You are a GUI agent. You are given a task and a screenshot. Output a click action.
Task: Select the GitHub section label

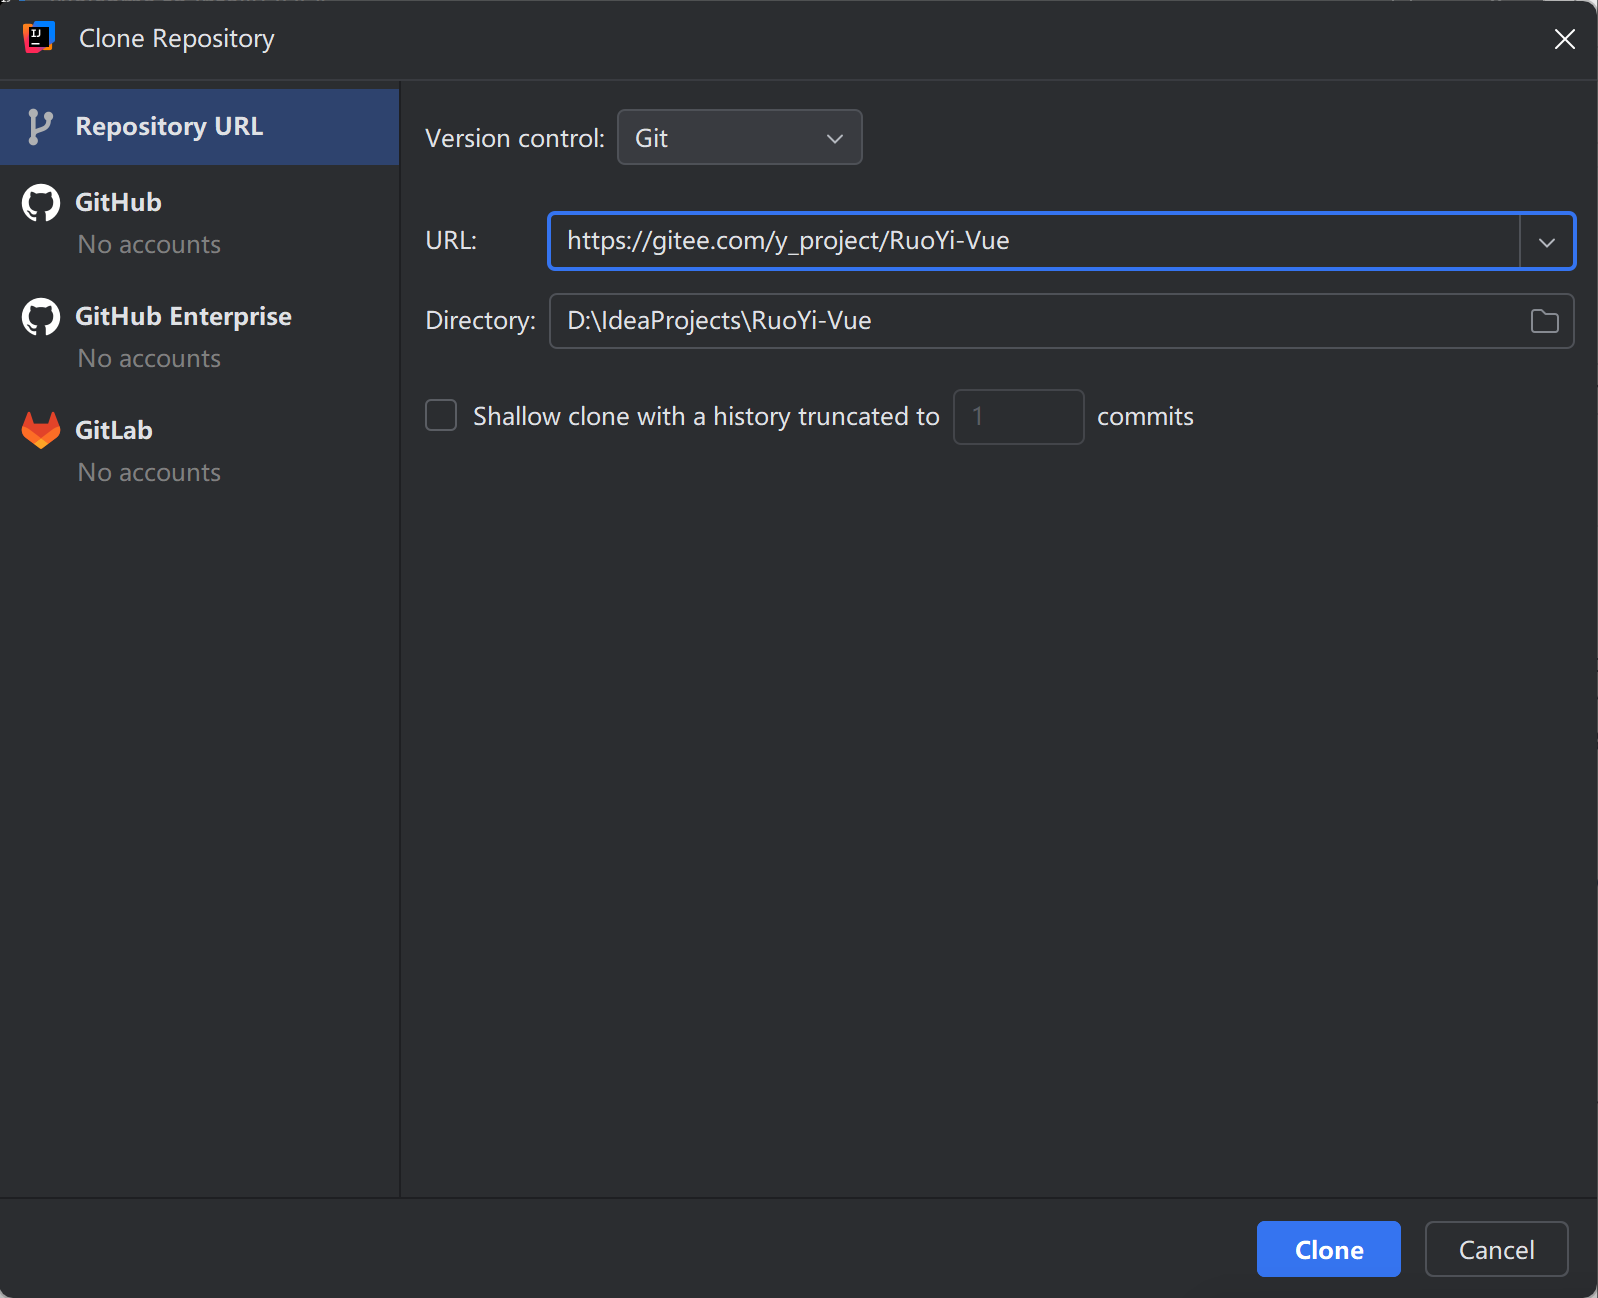click(118, 203)
